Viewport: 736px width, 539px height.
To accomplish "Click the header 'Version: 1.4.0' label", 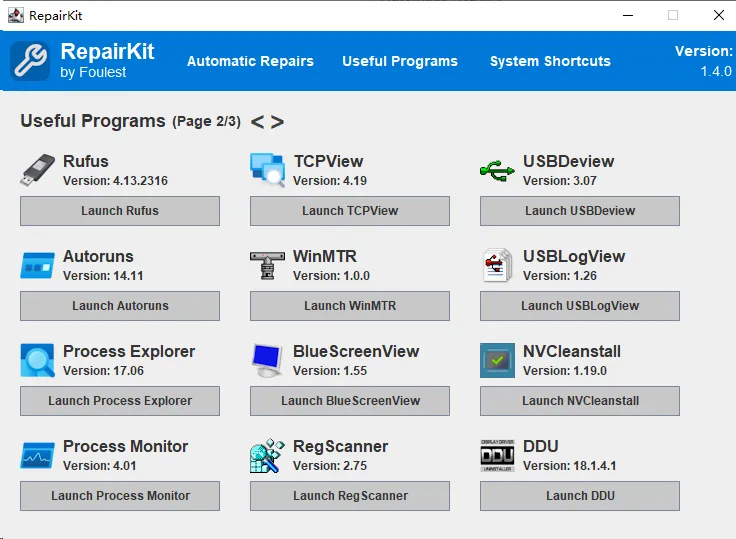I will 703,61.
